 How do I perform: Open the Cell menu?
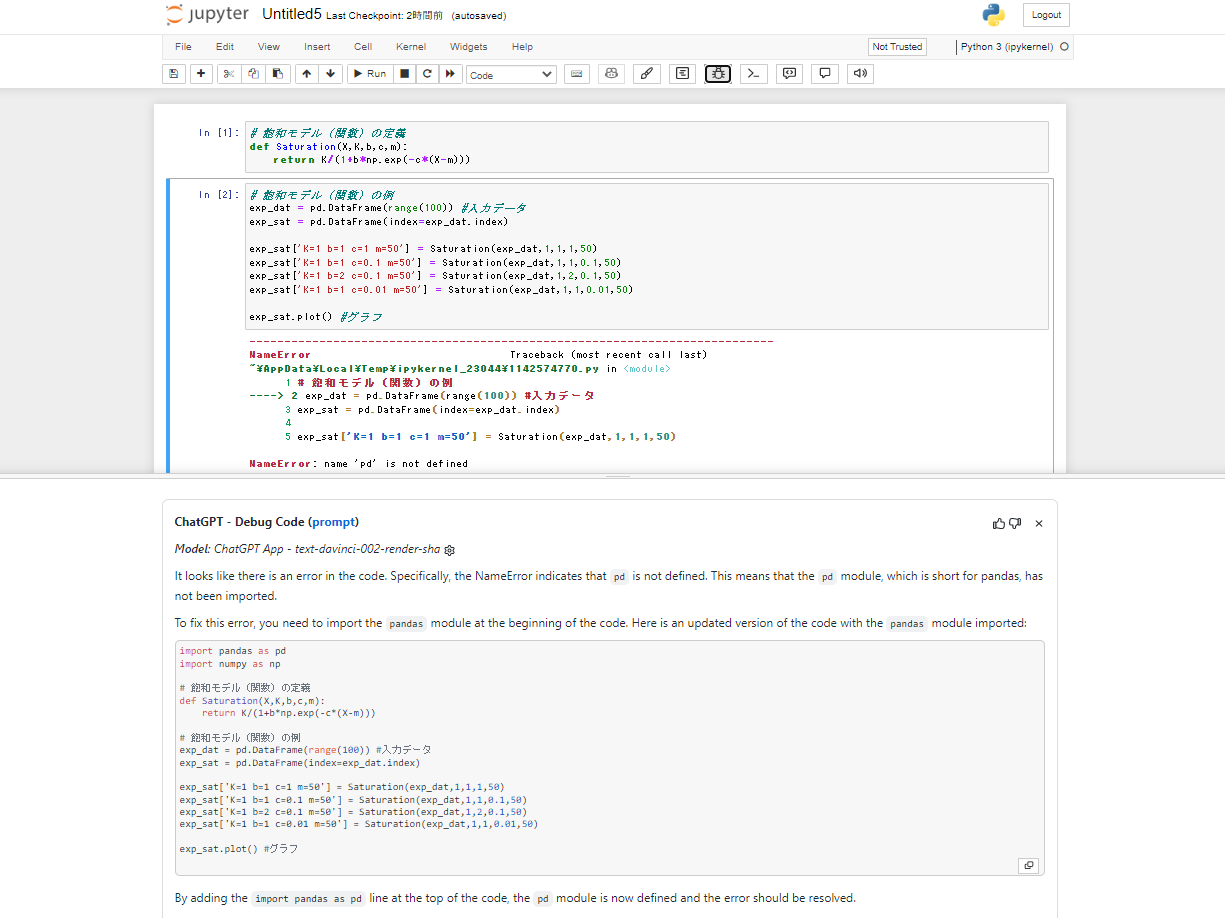362,47
